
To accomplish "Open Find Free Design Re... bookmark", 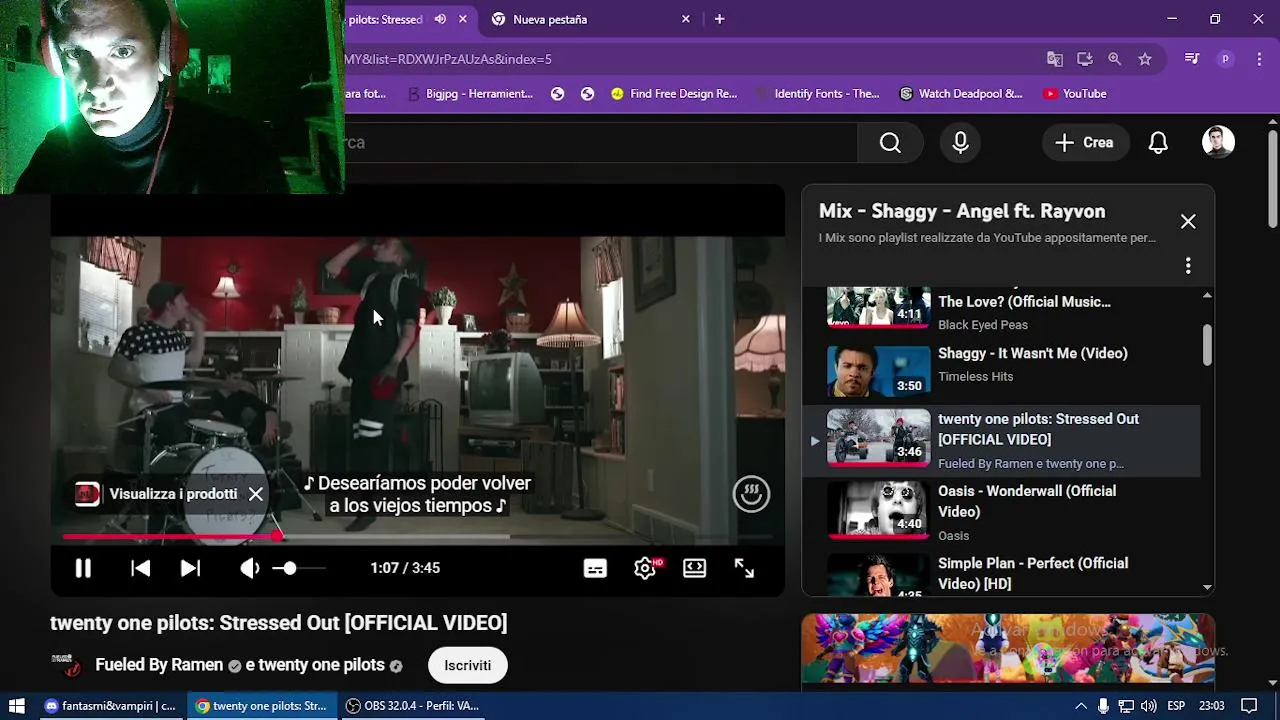I will 674,94.
